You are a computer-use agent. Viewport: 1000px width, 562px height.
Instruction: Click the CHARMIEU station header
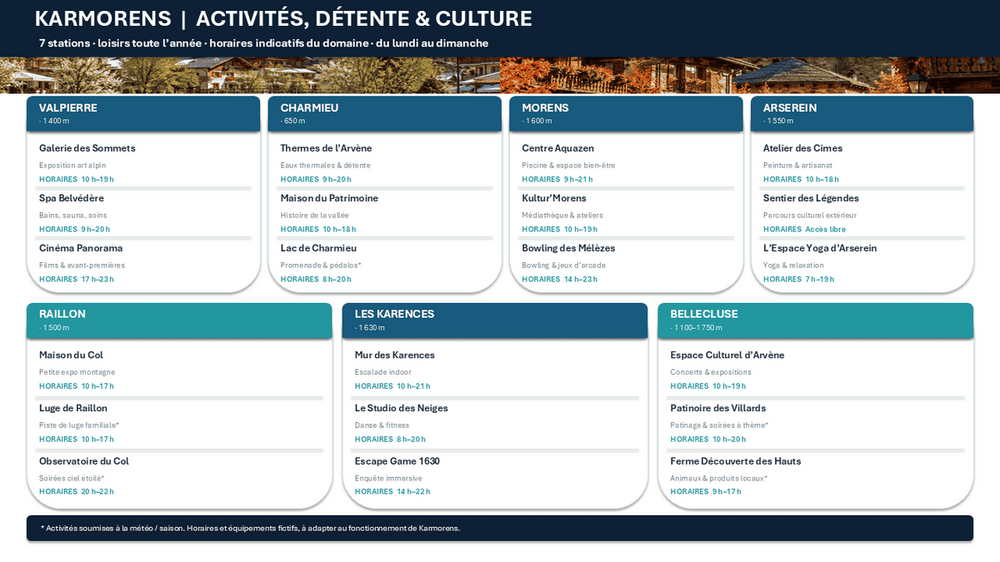tap(385, 114)
